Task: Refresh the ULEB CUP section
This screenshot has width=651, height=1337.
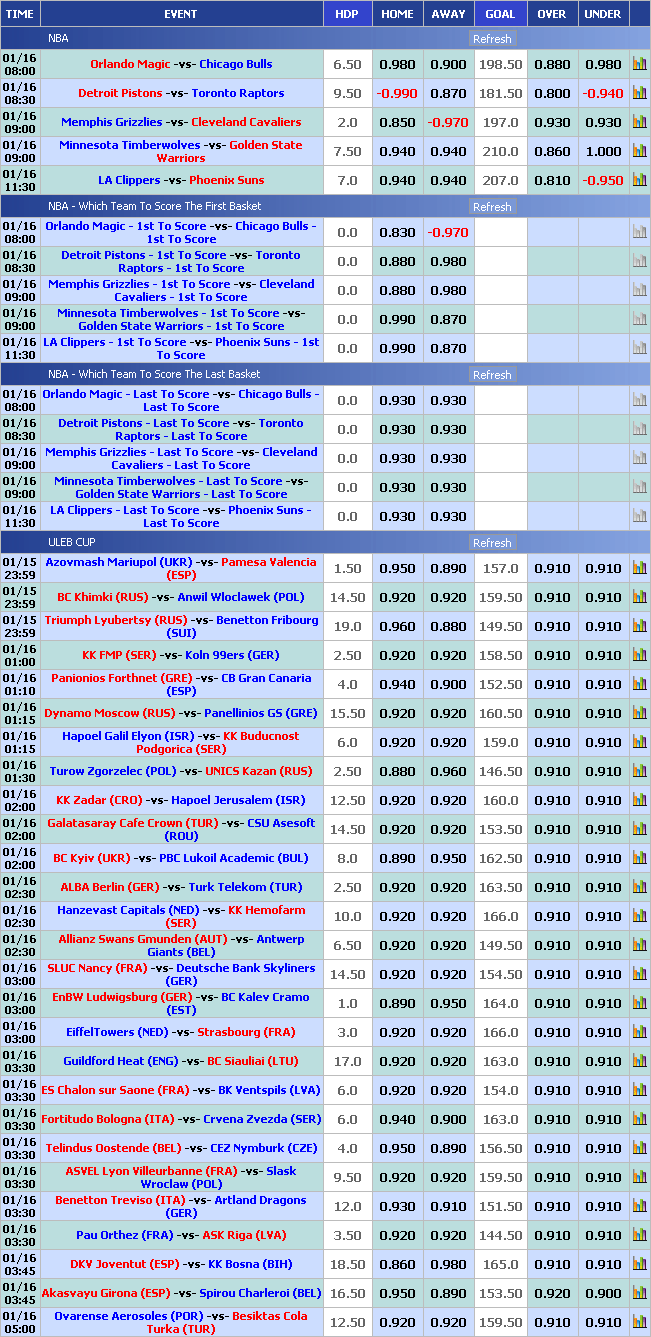Action: tap(492, 543)
